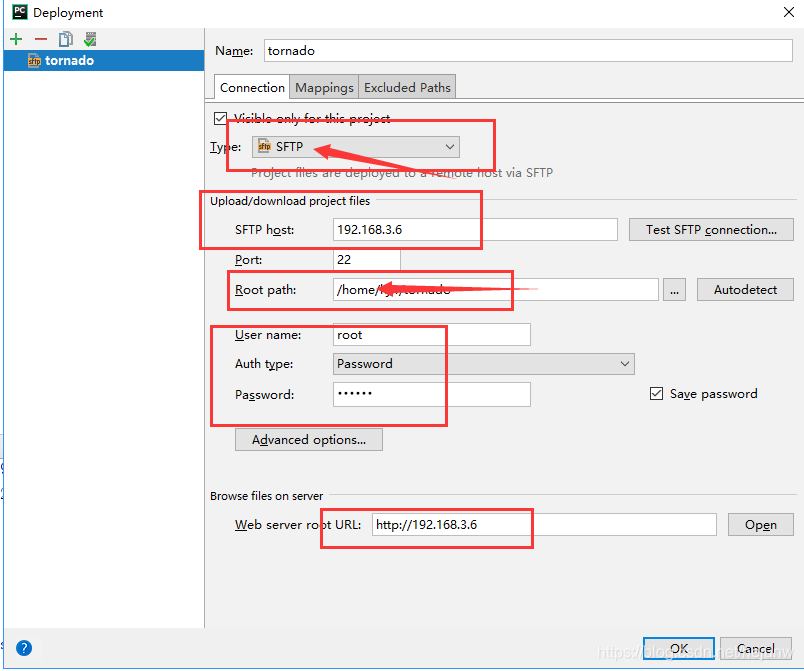Click the SFTP icon inside the Type dropdown
This screenshot has width=804, height=671.
[x=266, y=146]
